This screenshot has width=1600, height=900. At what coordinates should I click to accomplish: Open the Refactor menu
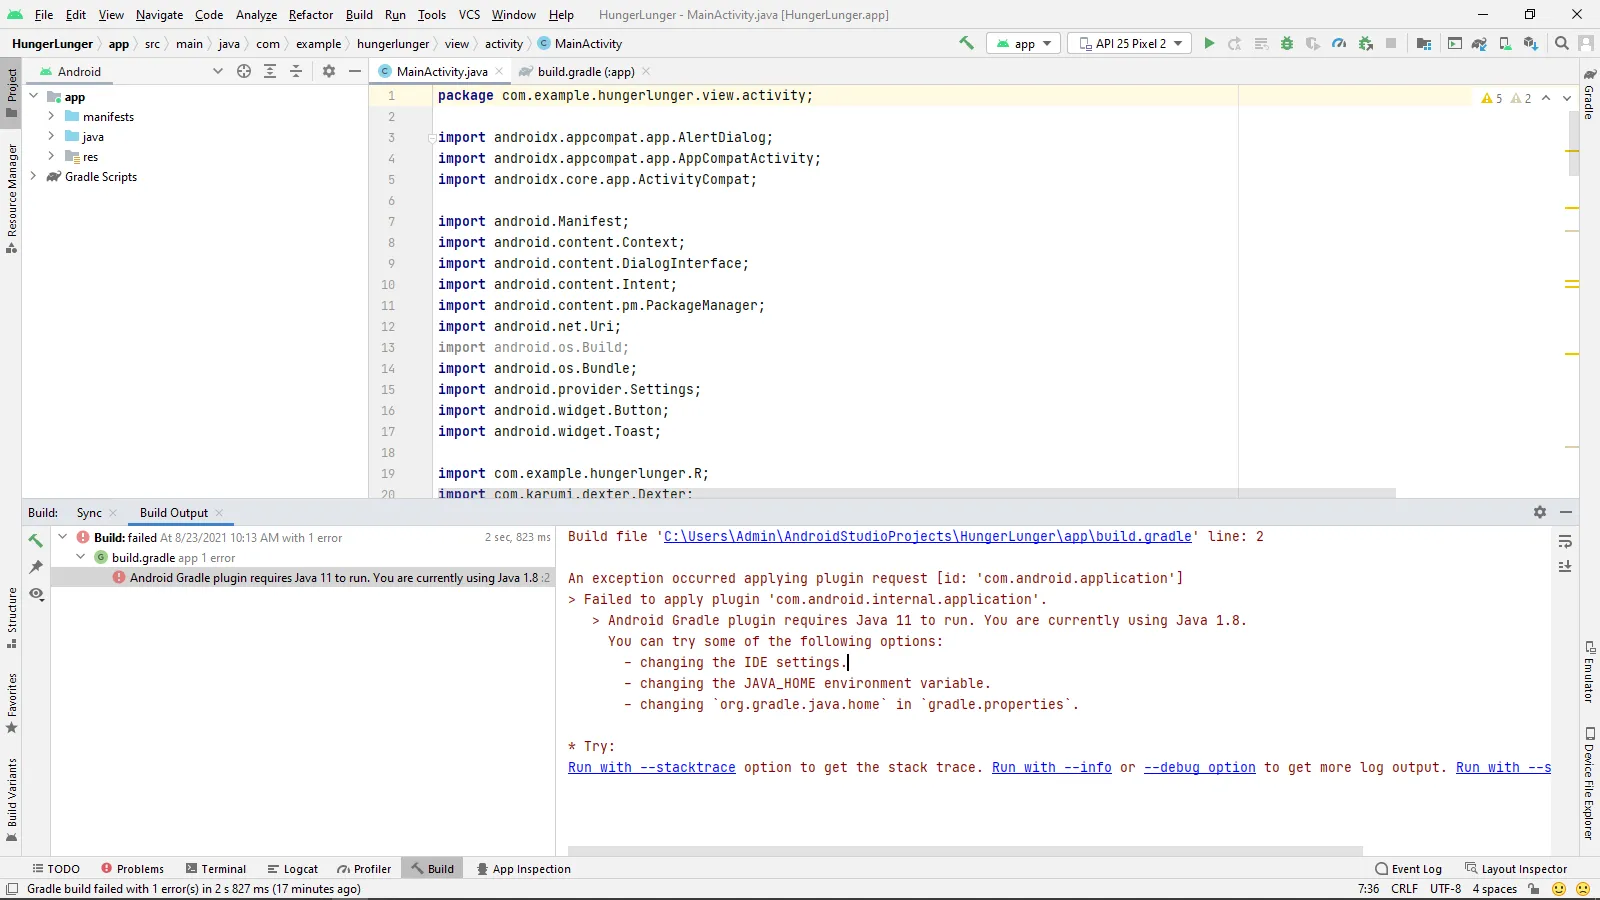pyautogui.click(x=310, y=15)
